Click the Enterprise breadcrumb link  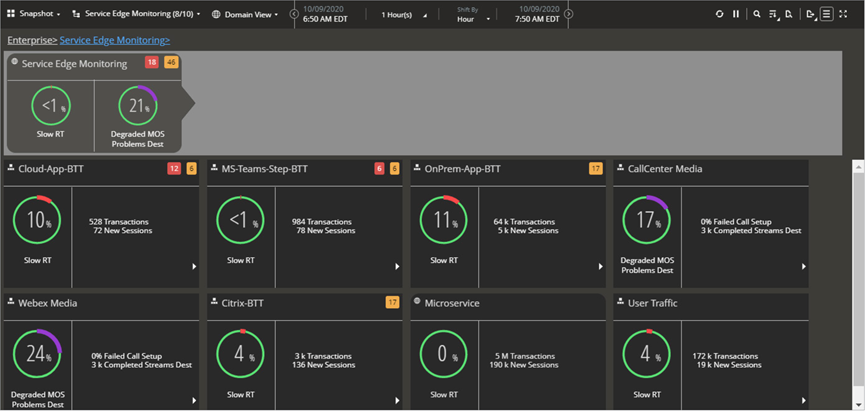point(30,40)
